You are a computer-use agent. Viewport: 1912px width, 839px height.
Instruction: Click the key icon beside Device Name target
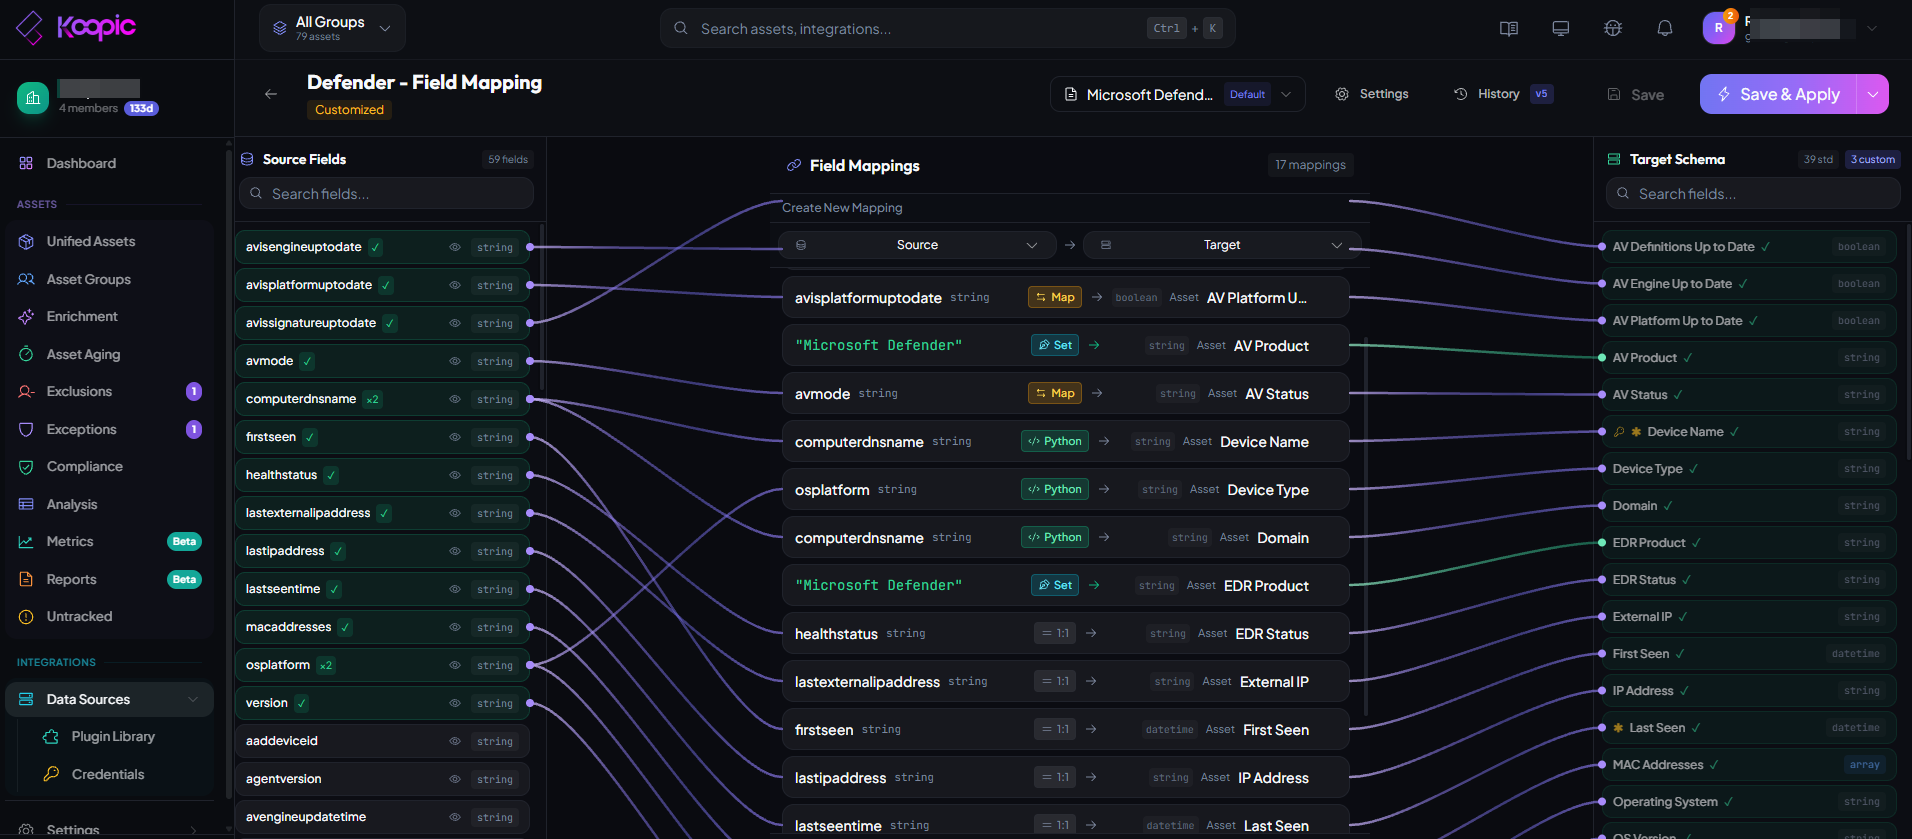[1619, 432]
